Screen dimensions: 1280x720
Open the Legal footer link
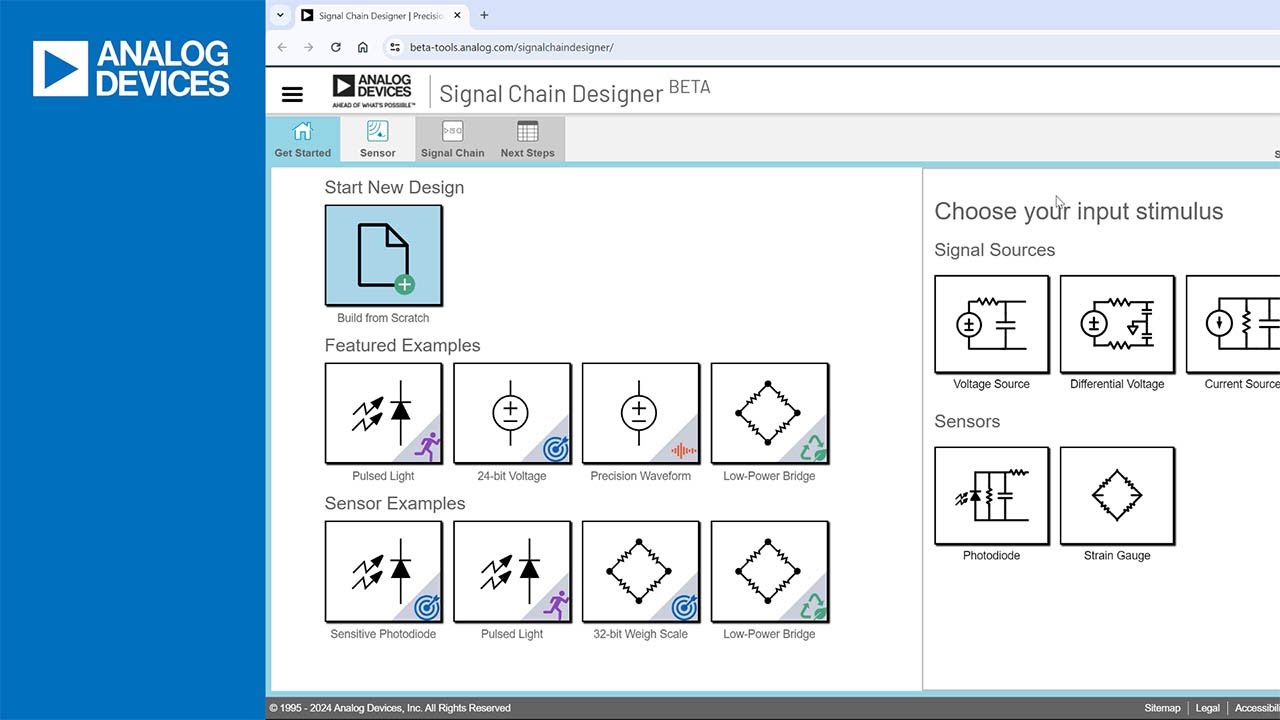coord(1208,708)
